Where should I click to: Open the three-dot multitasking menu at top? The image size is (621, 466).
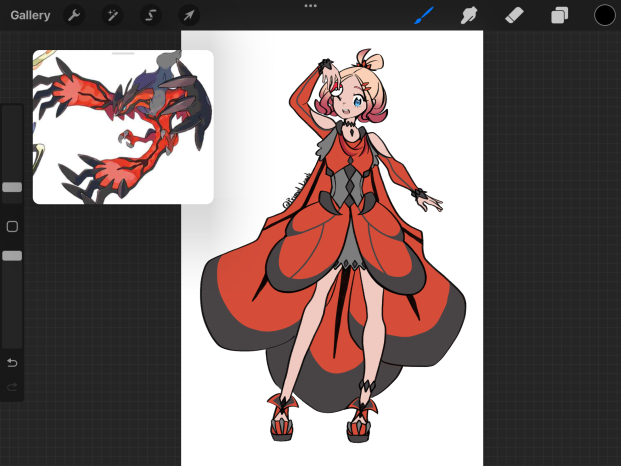(310, 6)
